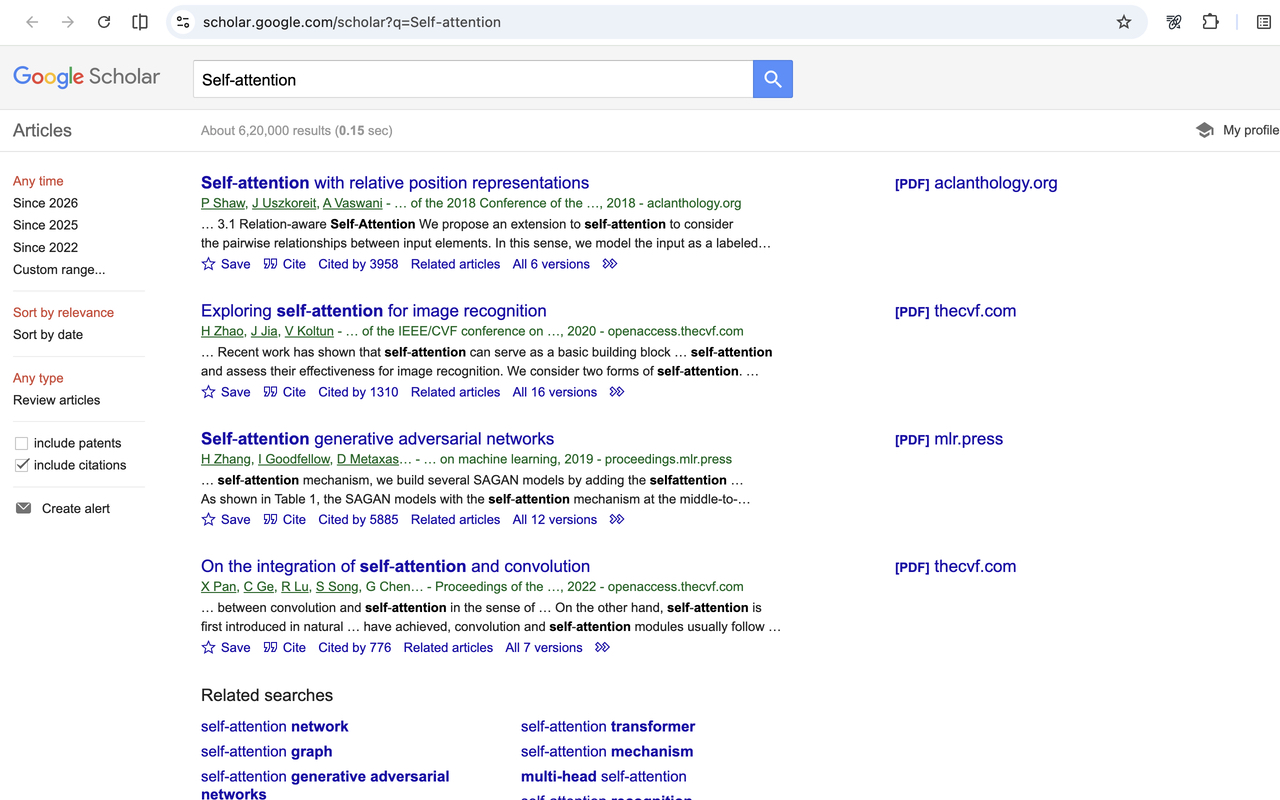The image size is (1280, 800).
Task: Click the My profile graduation cap icon
Action: pyautogui.click(x=1205, y=130)
